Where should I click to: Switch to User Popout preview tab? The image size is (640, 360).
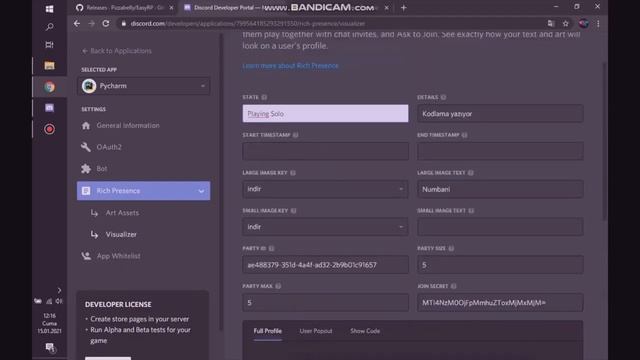pos(316,331)
